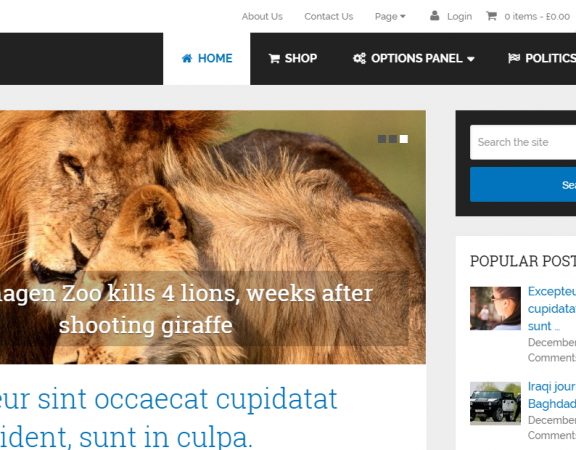Expand the Page dropdown menu

click(390, 17)
